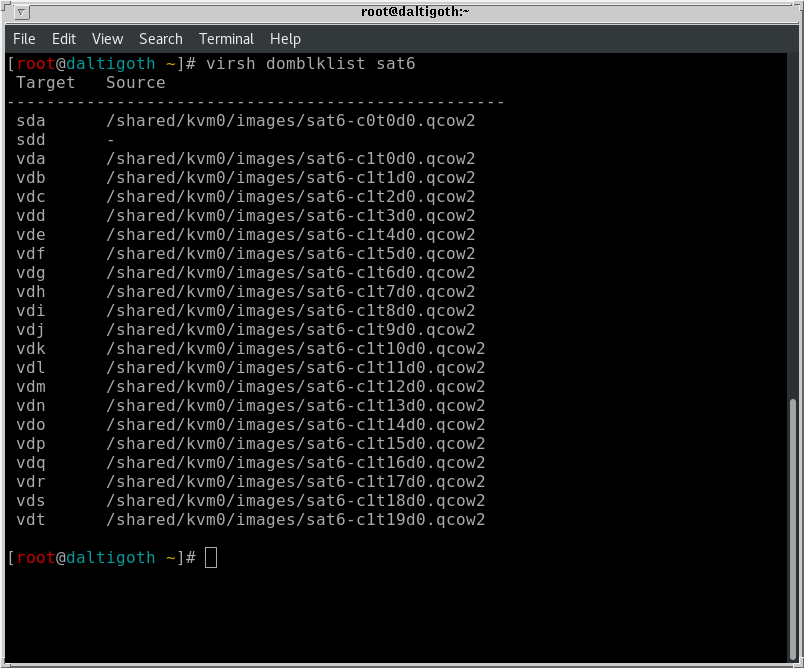Open the File menu
The height and width of the screenshot is (668, 804).
(24, 39)
